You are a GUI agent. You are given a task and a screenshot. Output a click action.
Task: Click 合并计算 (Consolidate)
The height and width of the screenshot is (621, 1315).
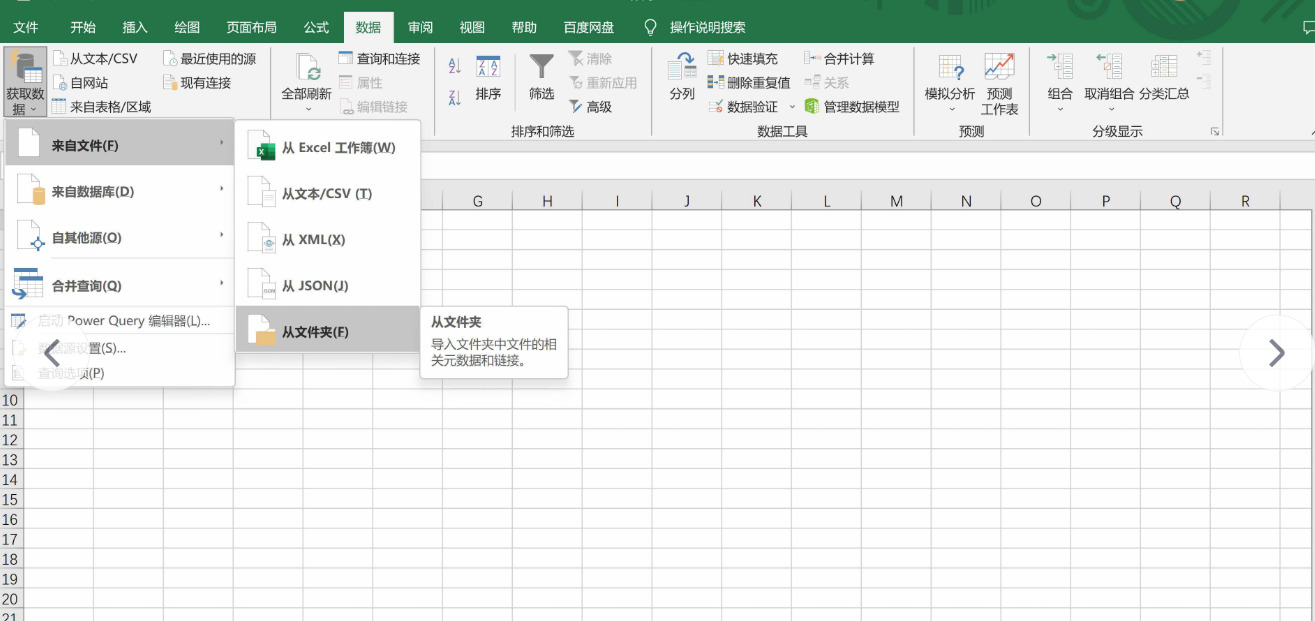coord(839,59)
